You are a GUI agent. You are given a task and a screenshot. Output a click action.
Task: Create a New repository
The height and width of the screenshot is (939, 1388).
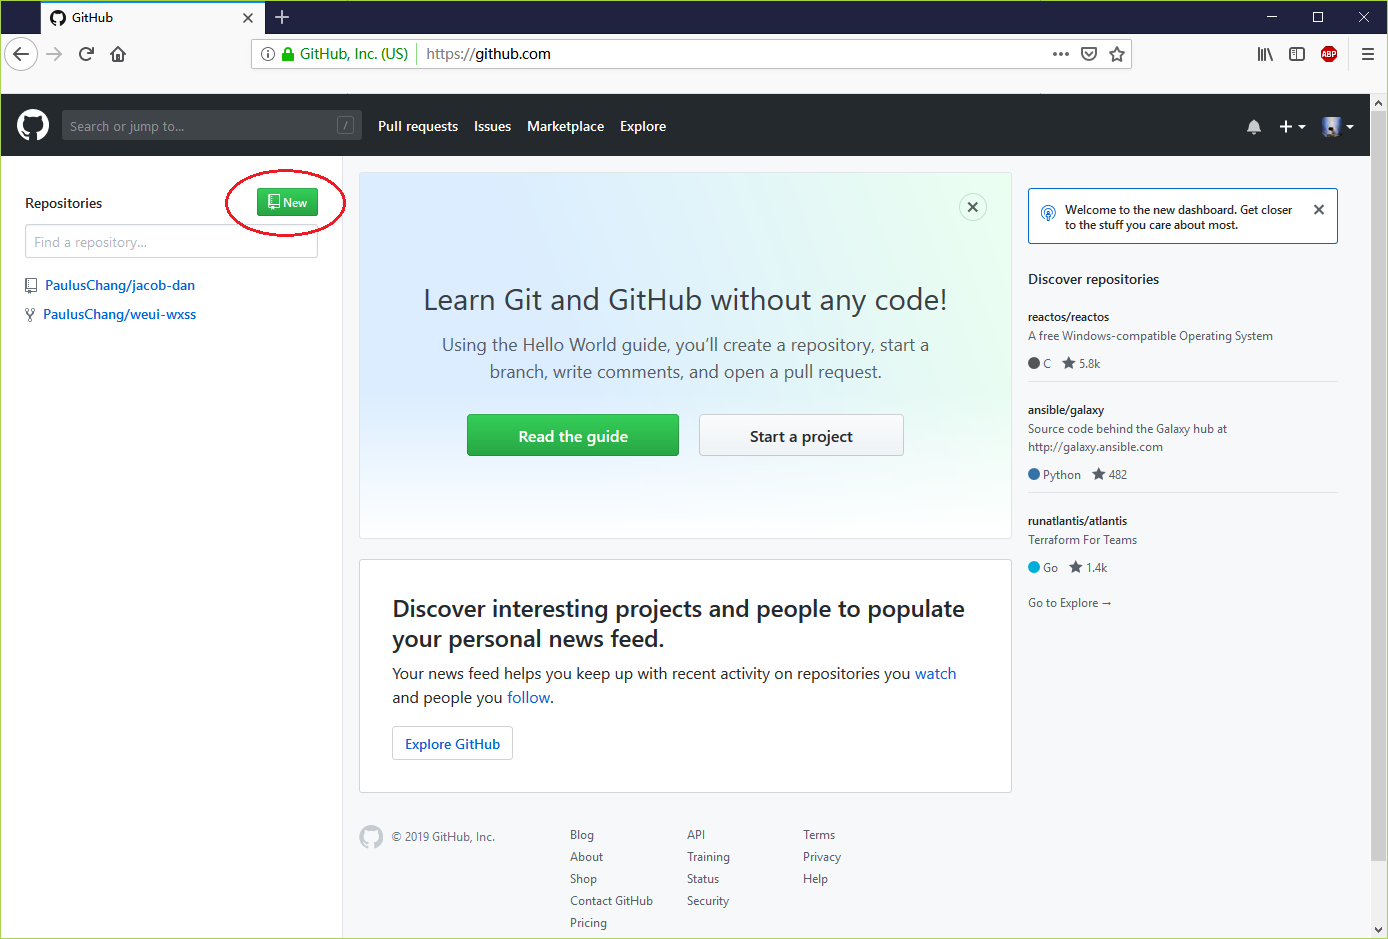click(287, 202)
